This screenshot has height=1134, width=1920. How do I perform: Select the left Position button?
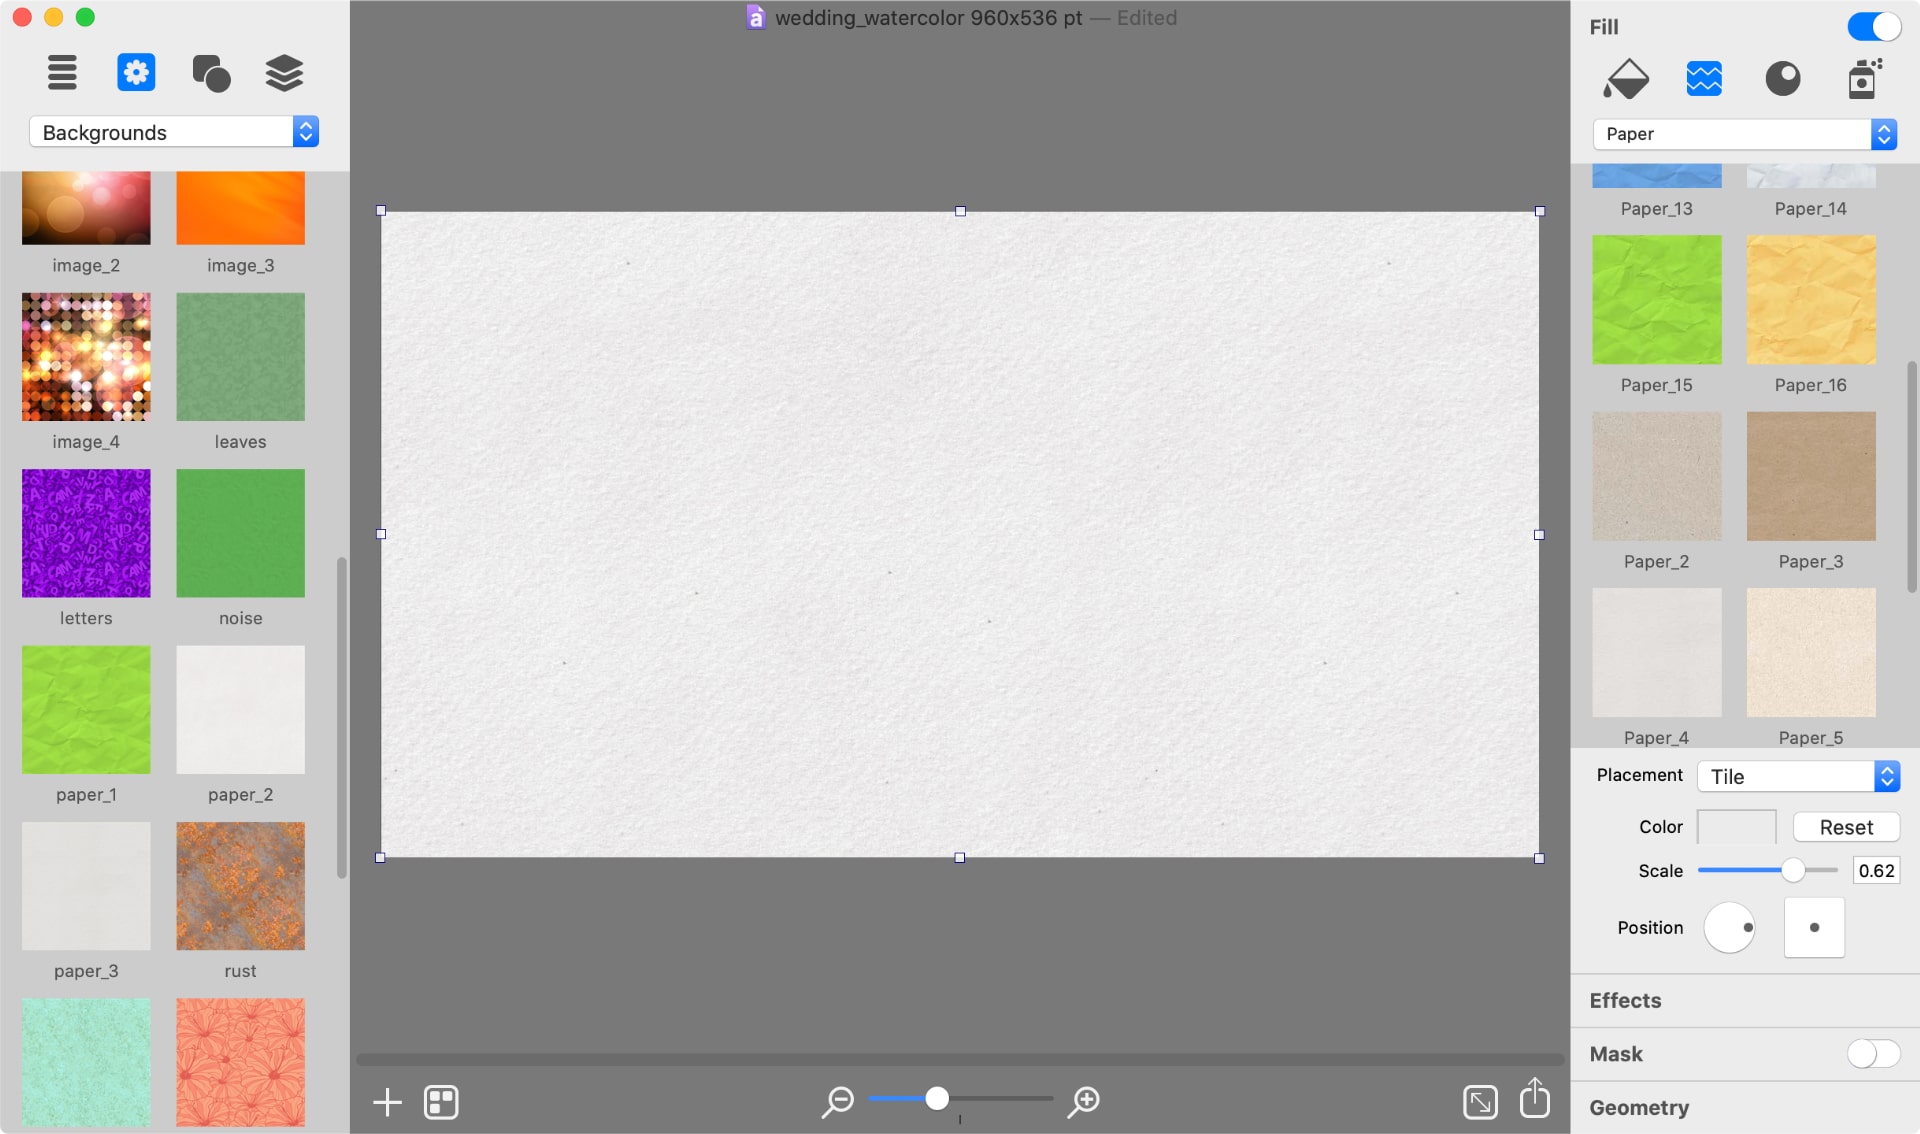[1730, 927]
